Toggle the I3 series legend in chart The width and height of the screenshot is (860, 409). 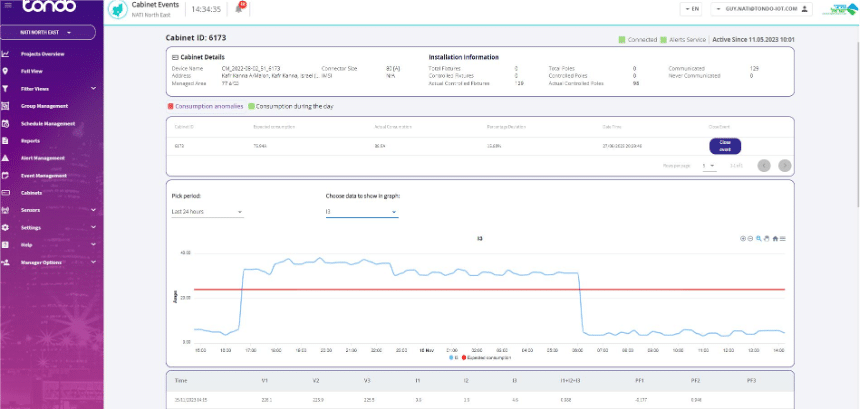tap(454, 355)
